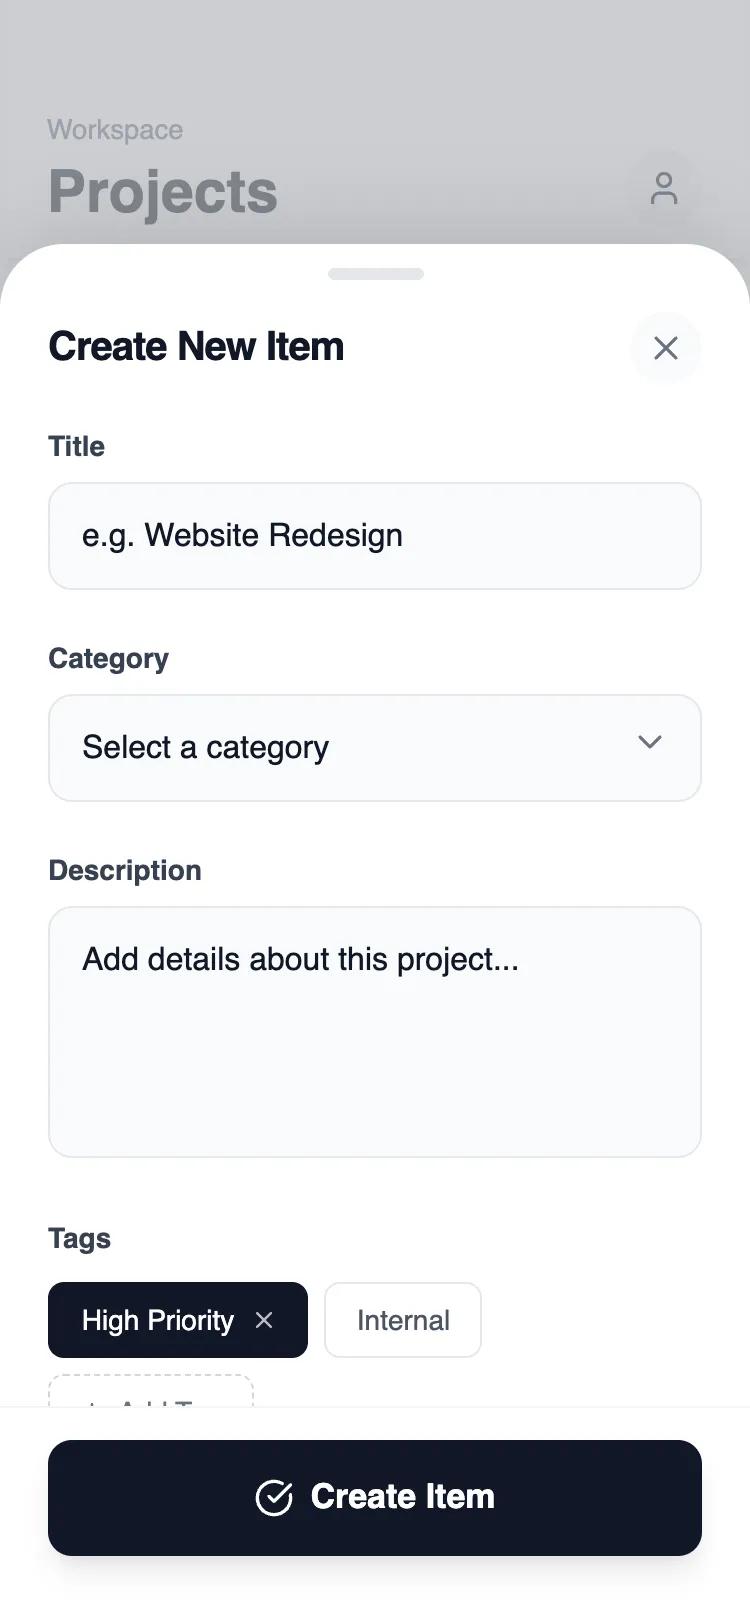
Task: Click the Title field label
Action: coord(77,446)
